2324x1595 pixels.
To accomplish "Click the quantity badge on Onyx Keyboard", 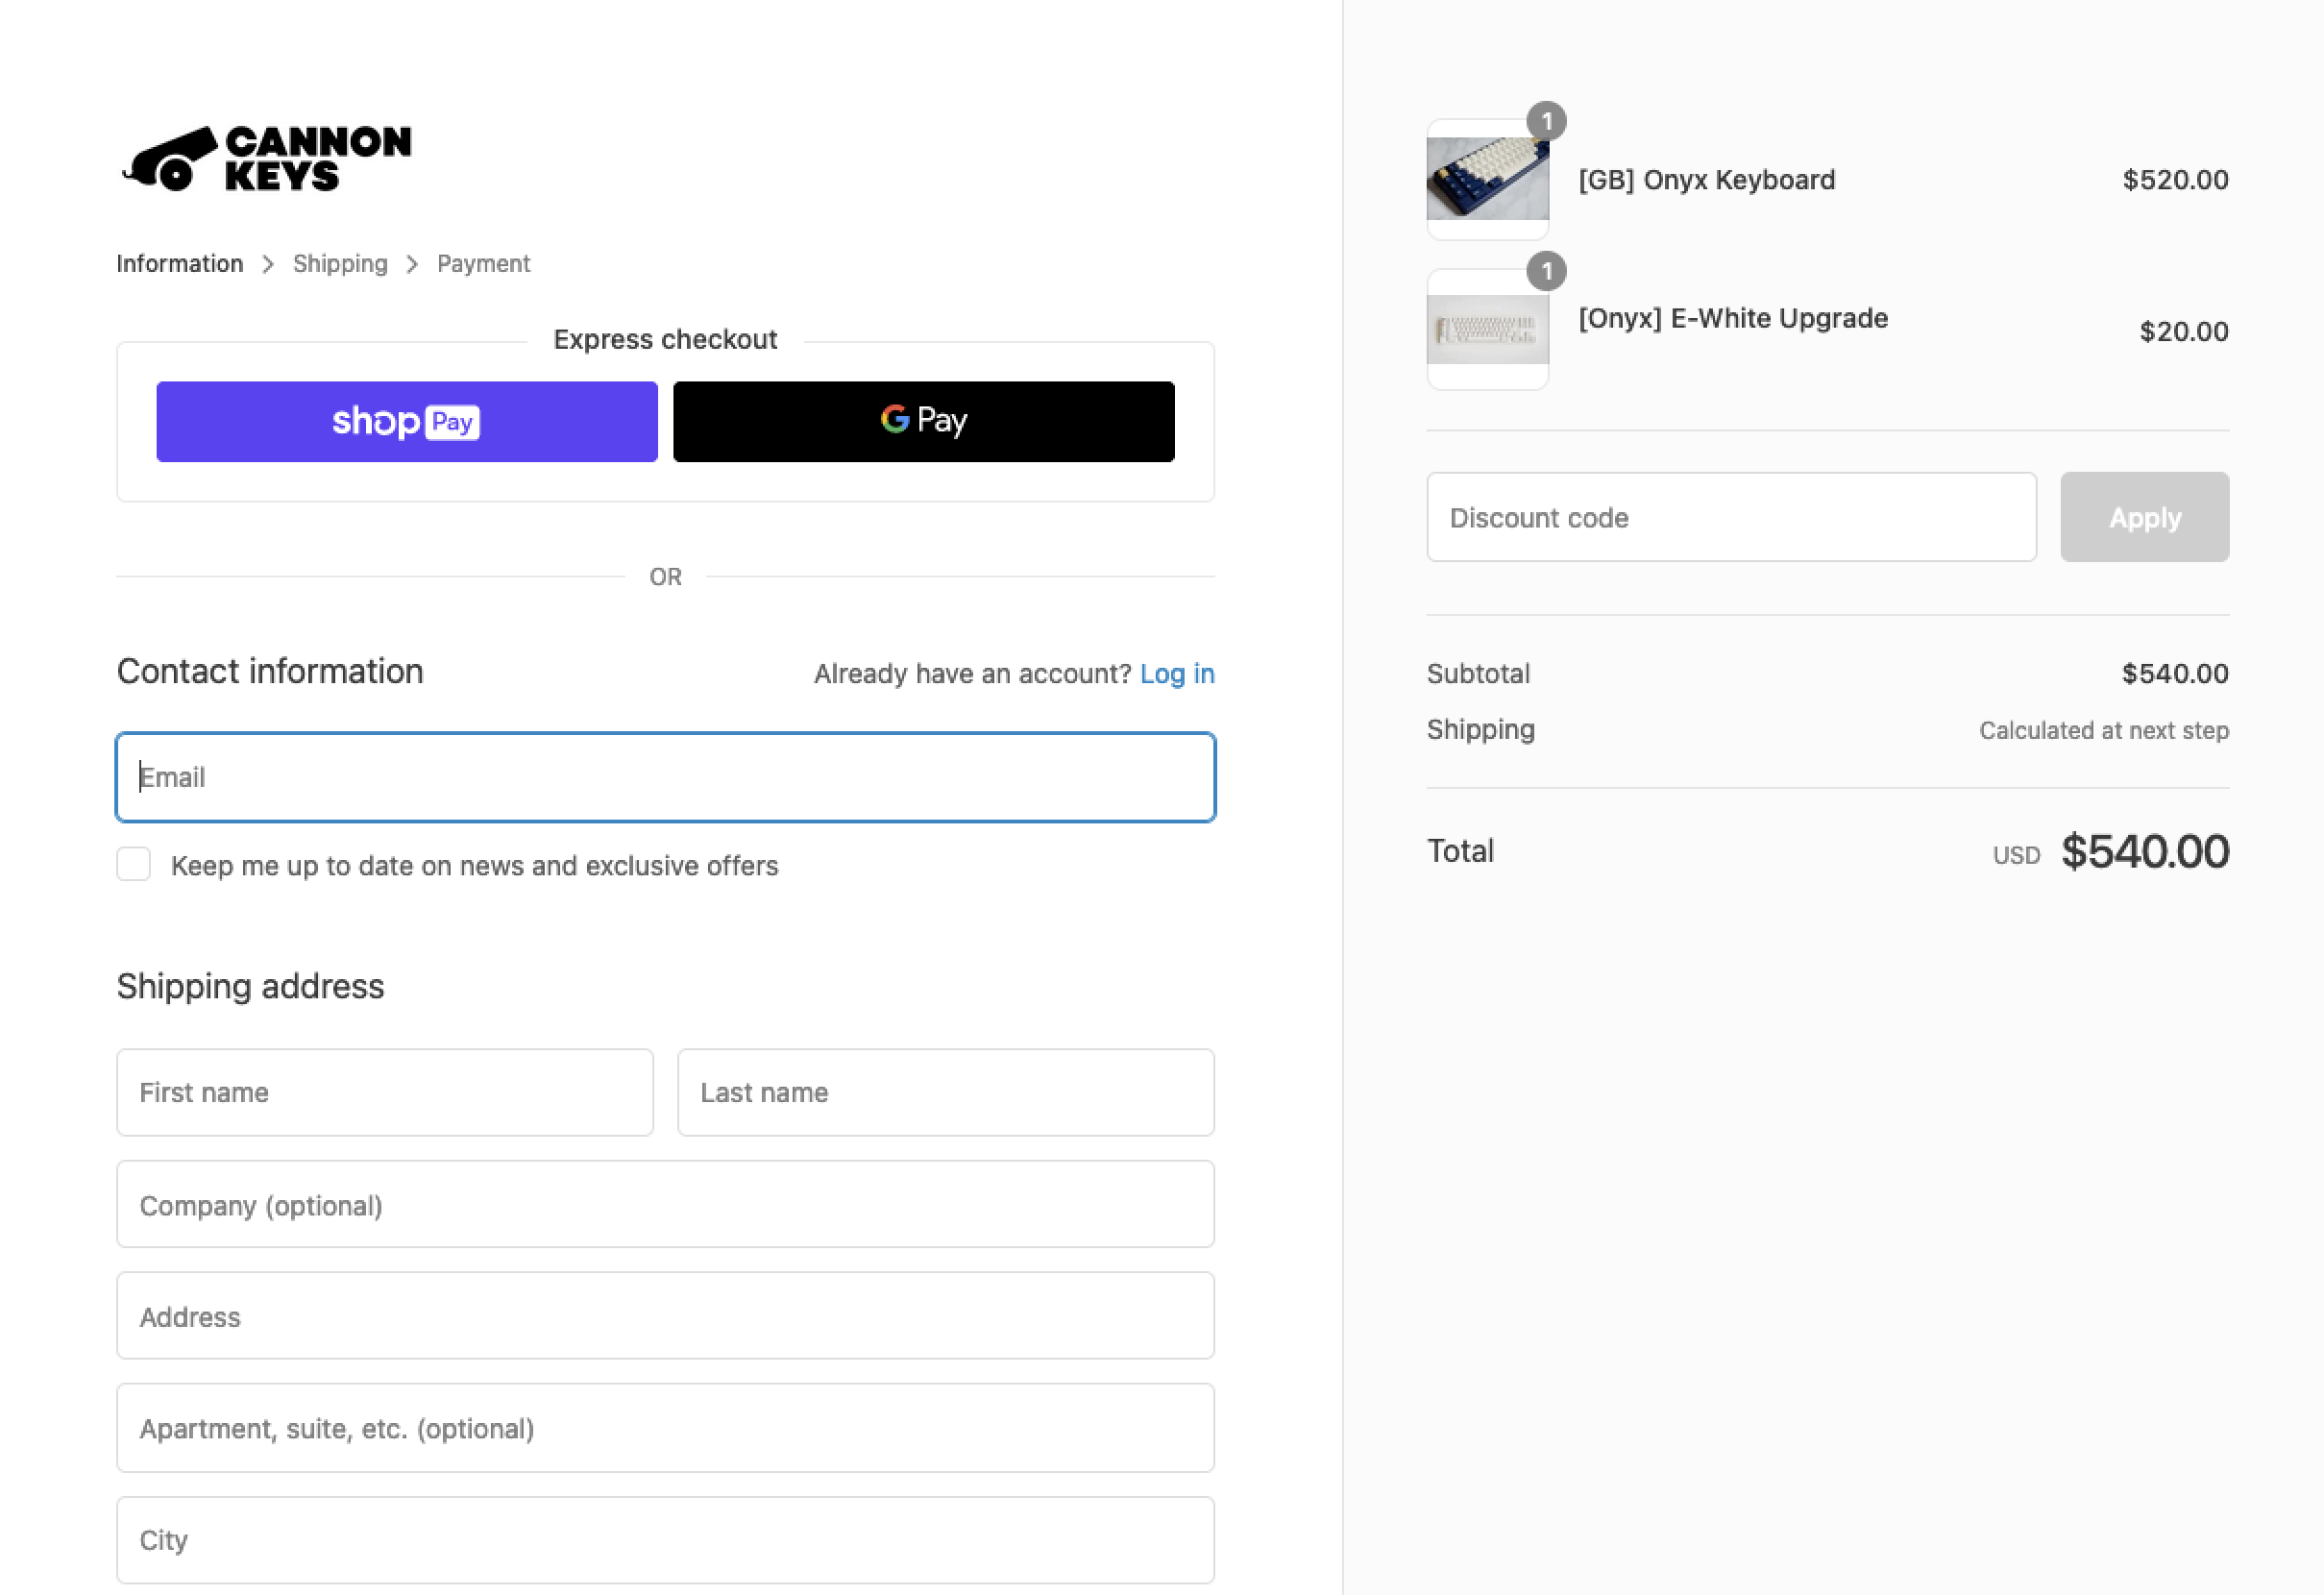I will 1546,122.
